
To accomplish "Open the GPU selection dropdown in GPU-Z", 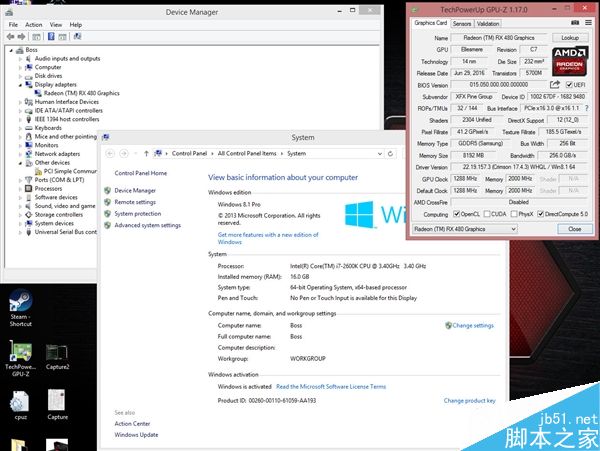I will click(x=465, y=229).
